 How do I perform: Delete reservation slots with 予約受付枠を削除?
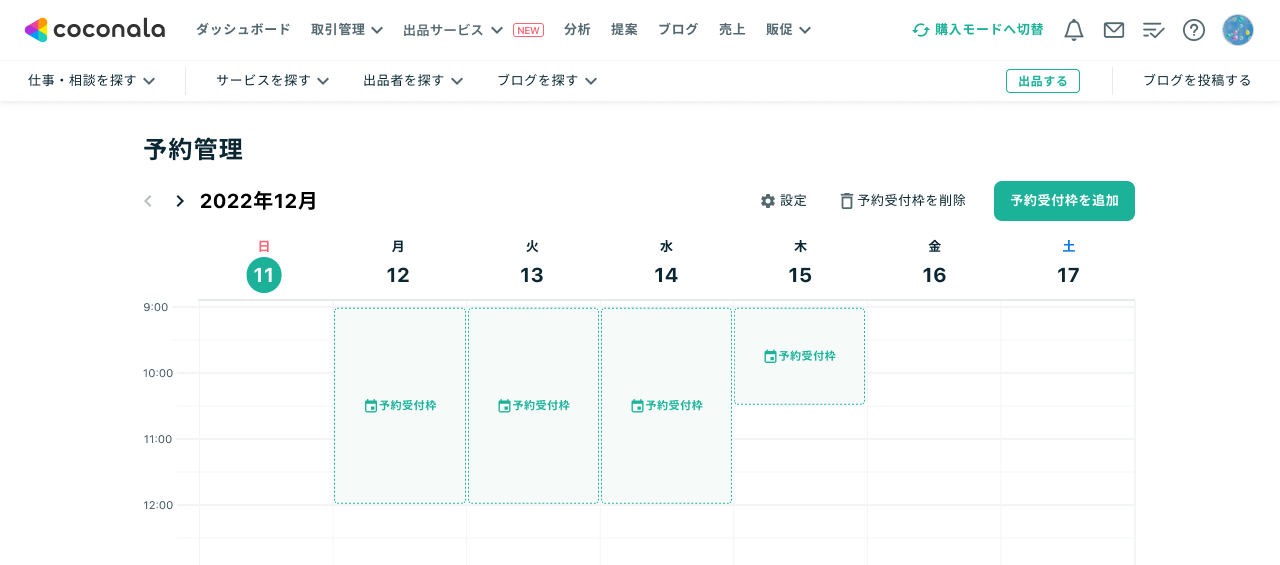(903, 201)
